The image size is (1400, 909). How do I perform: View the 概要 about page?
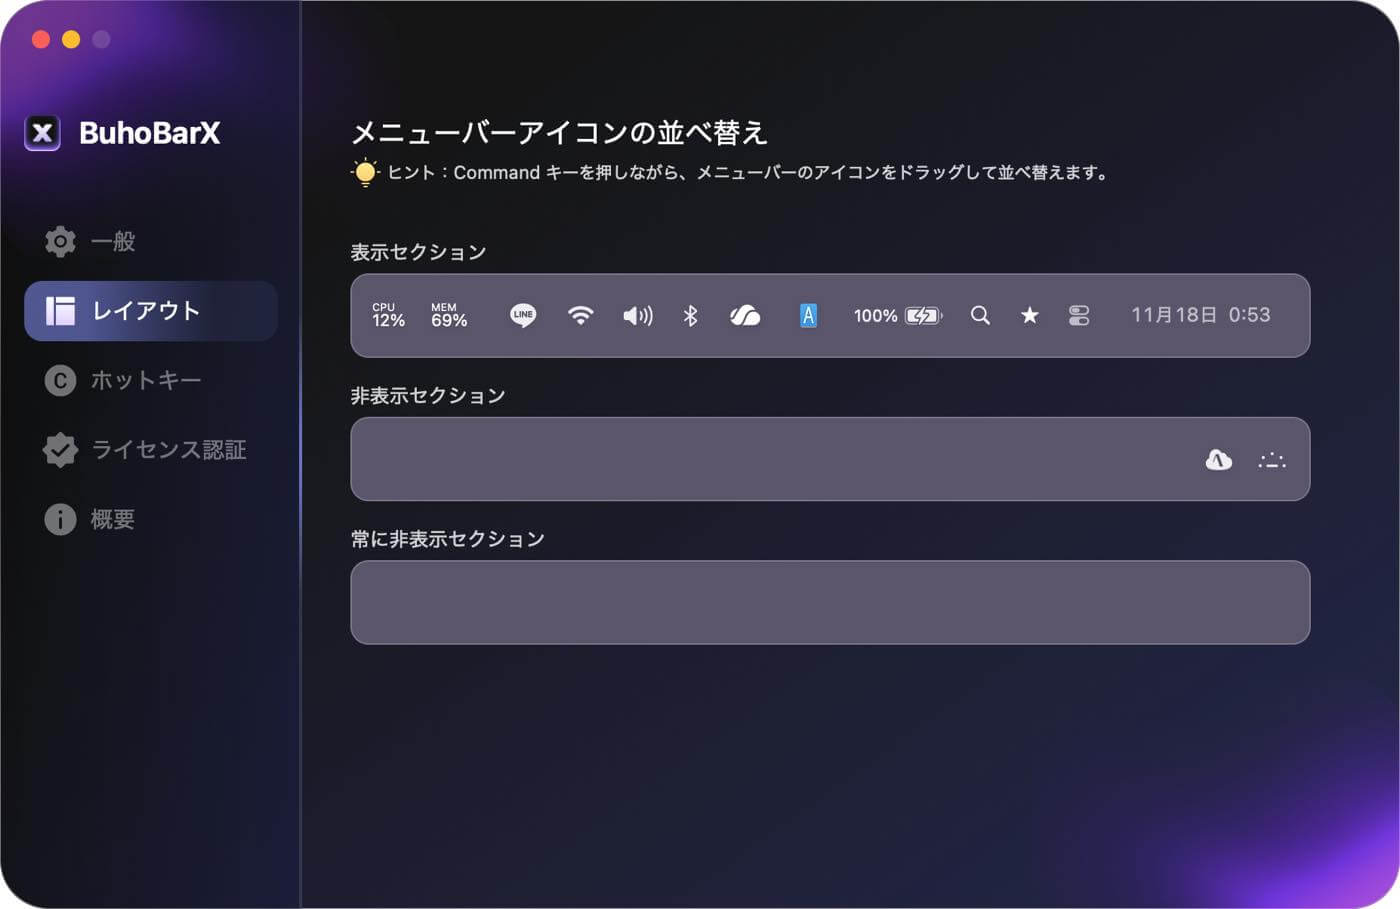point(112,519)
